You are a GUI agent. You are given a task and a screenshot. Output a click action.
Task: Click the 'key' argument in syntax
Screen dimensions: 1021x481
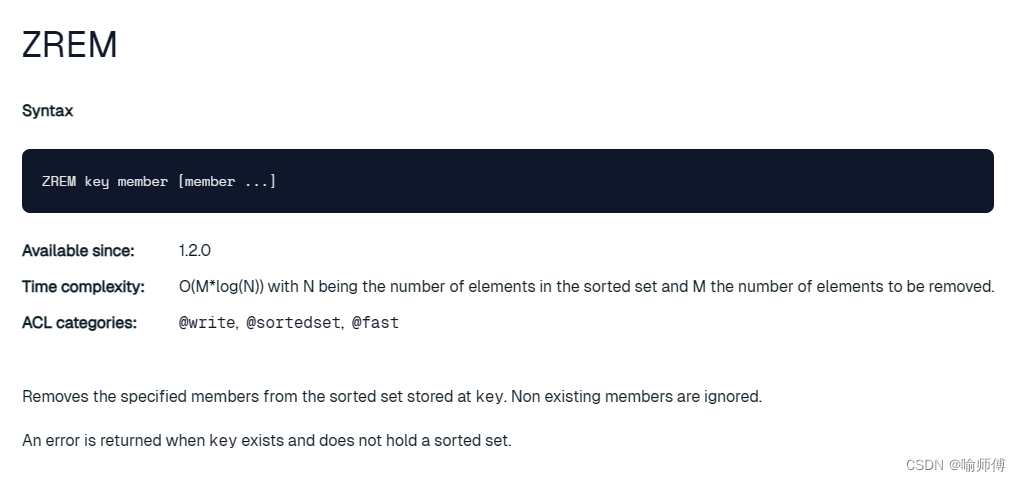96,182
